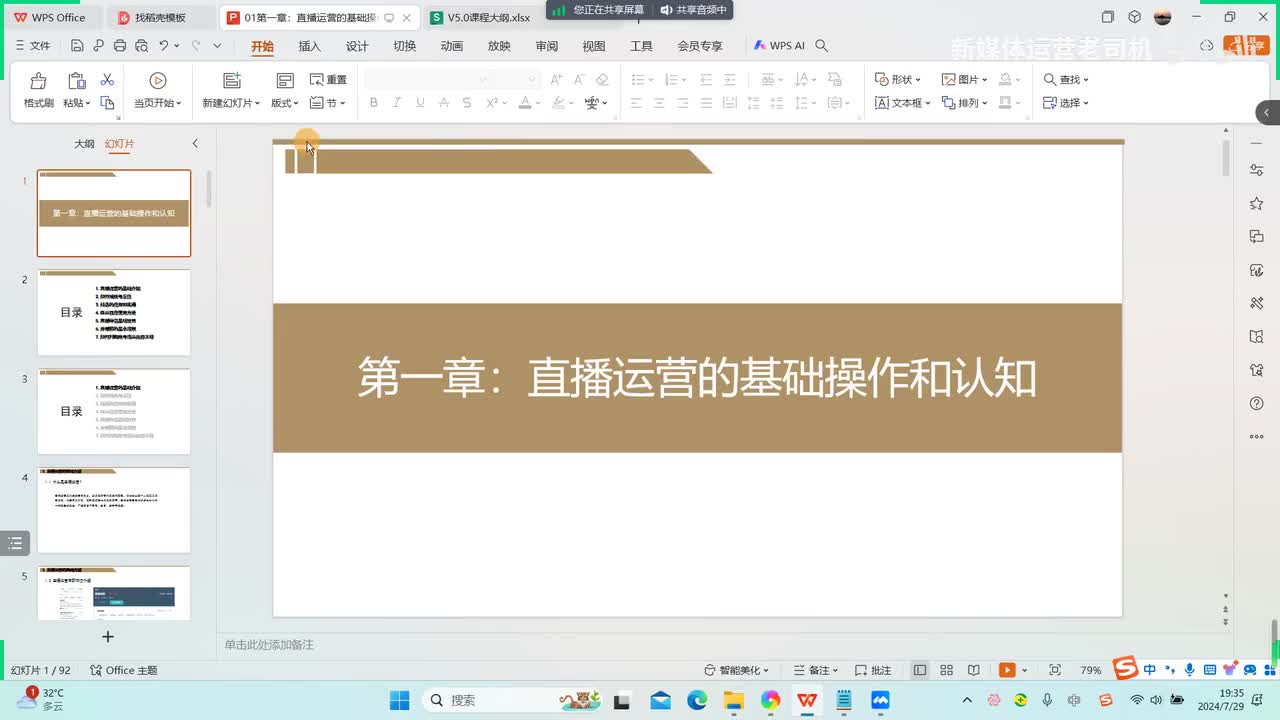Switch to 找稻壳模板 tab
1280x720 pixels.
coord(160,18)
